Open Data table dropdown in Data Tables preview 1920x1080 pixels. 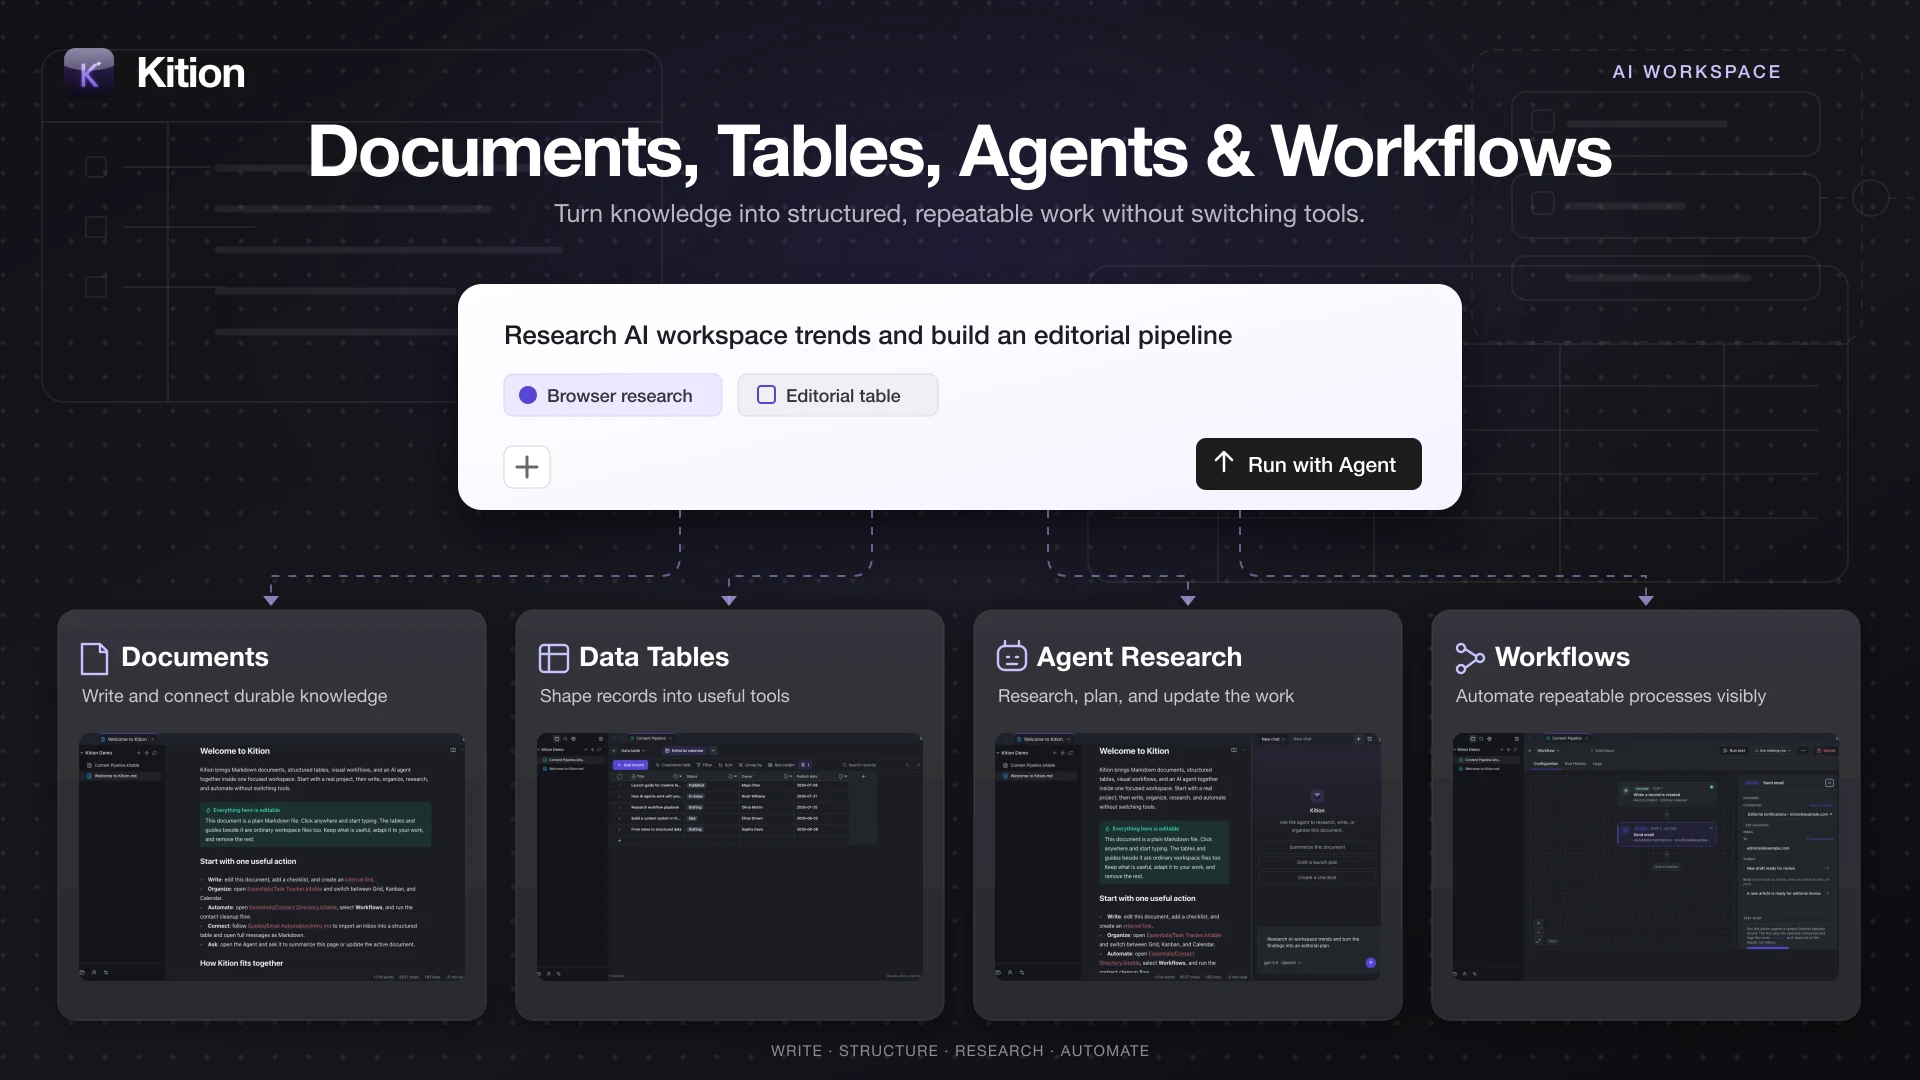(x=633, y=751)
